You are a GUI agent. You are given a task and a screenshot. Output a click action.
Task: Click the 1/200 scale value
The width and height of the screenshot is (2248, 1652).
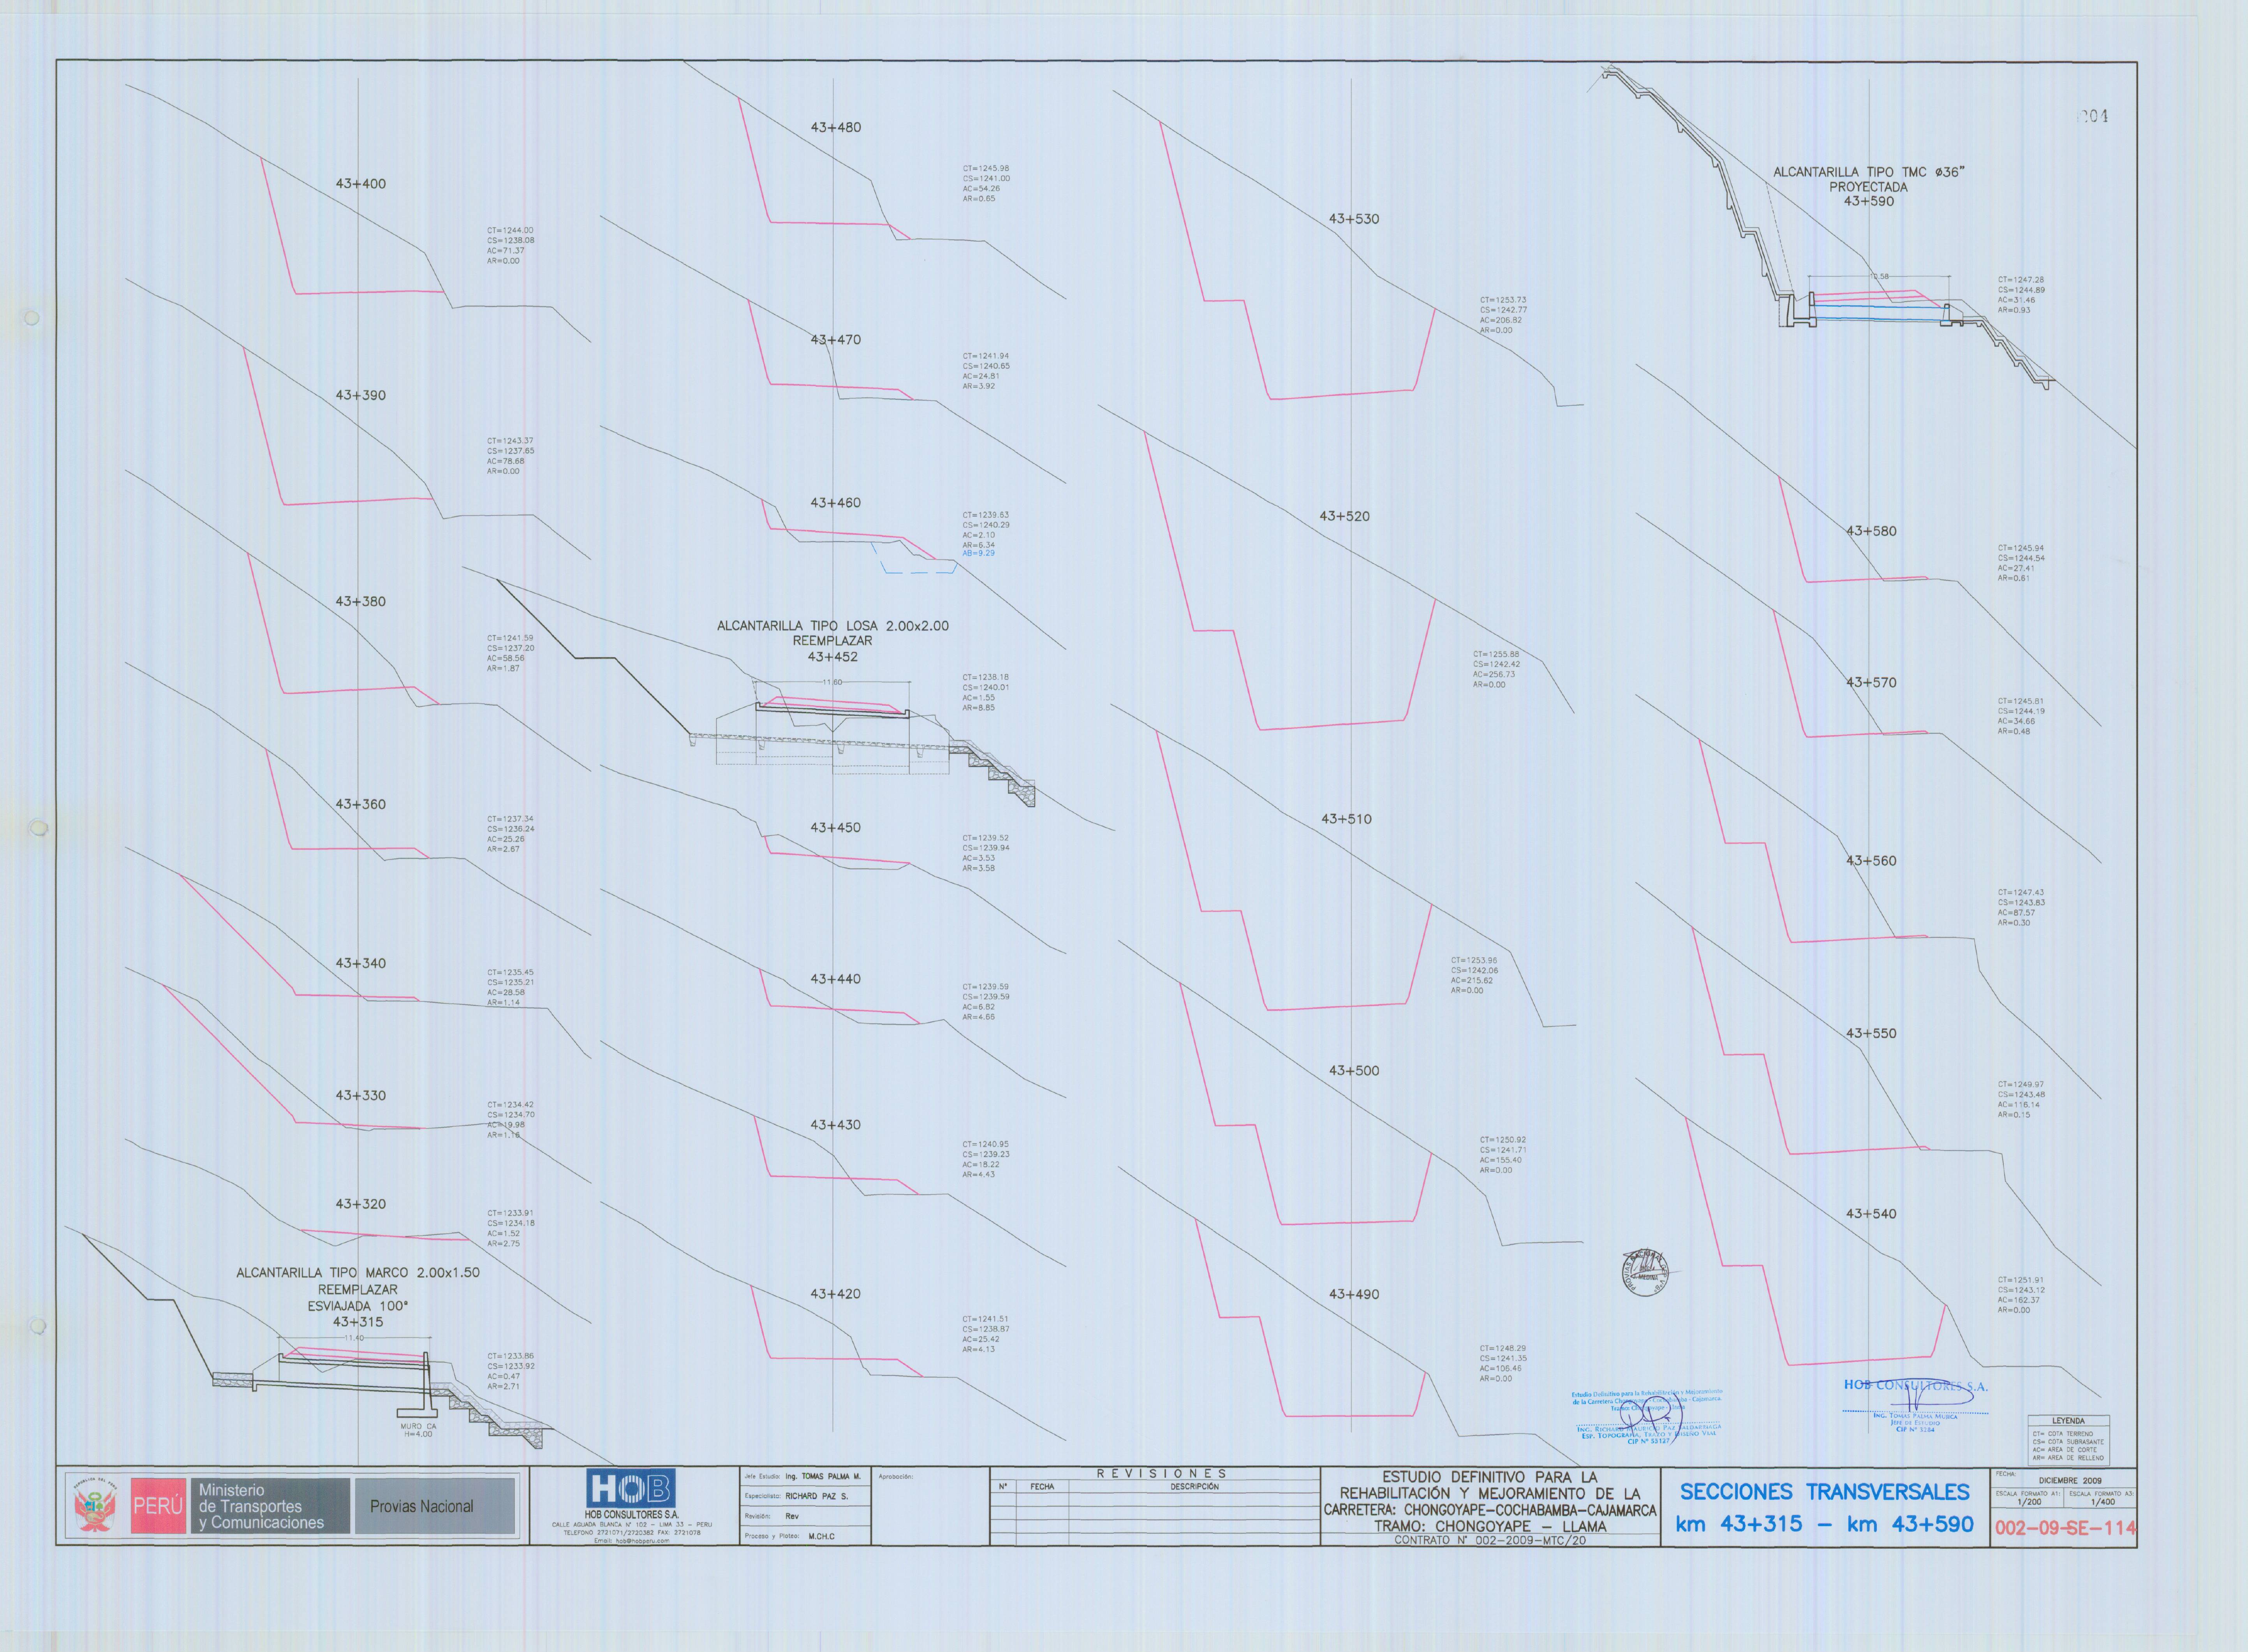coord(2029,1502)
